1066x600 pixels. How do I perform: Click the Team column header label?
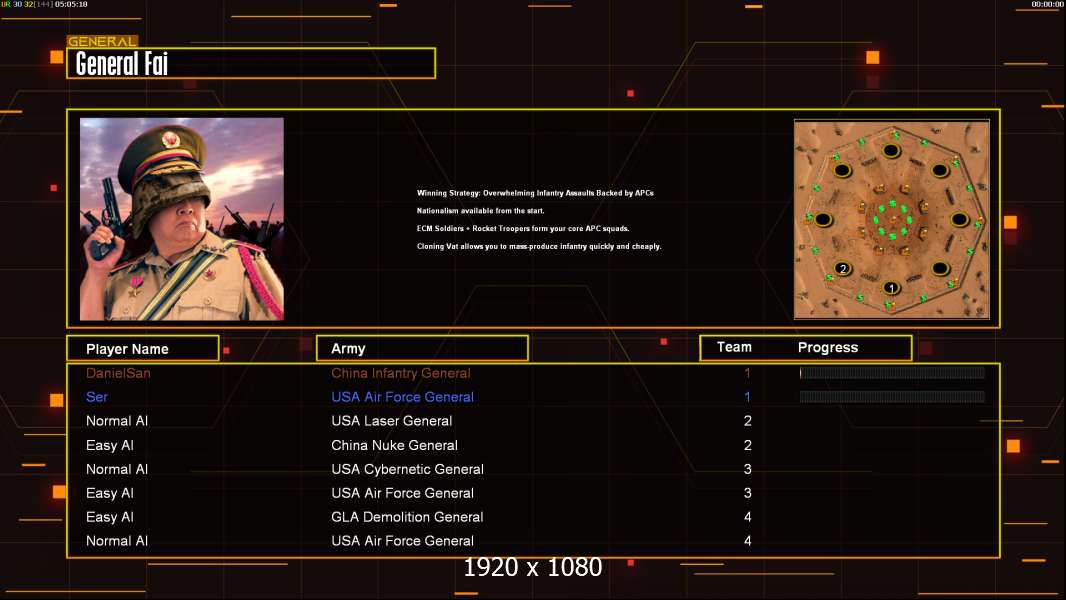click(x=734, y=347)
